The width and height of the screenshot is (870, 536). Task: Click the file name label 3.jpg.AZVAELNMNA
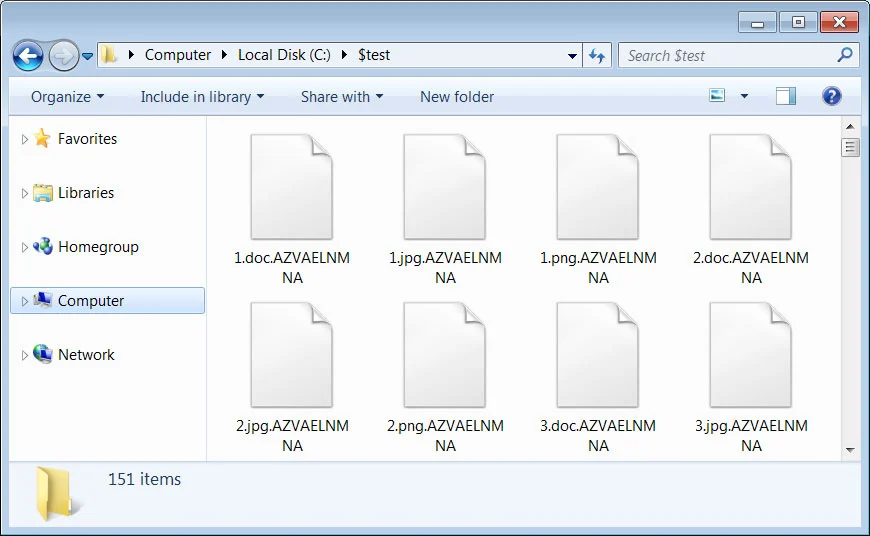pyautogui.click(x=751, y=436)
